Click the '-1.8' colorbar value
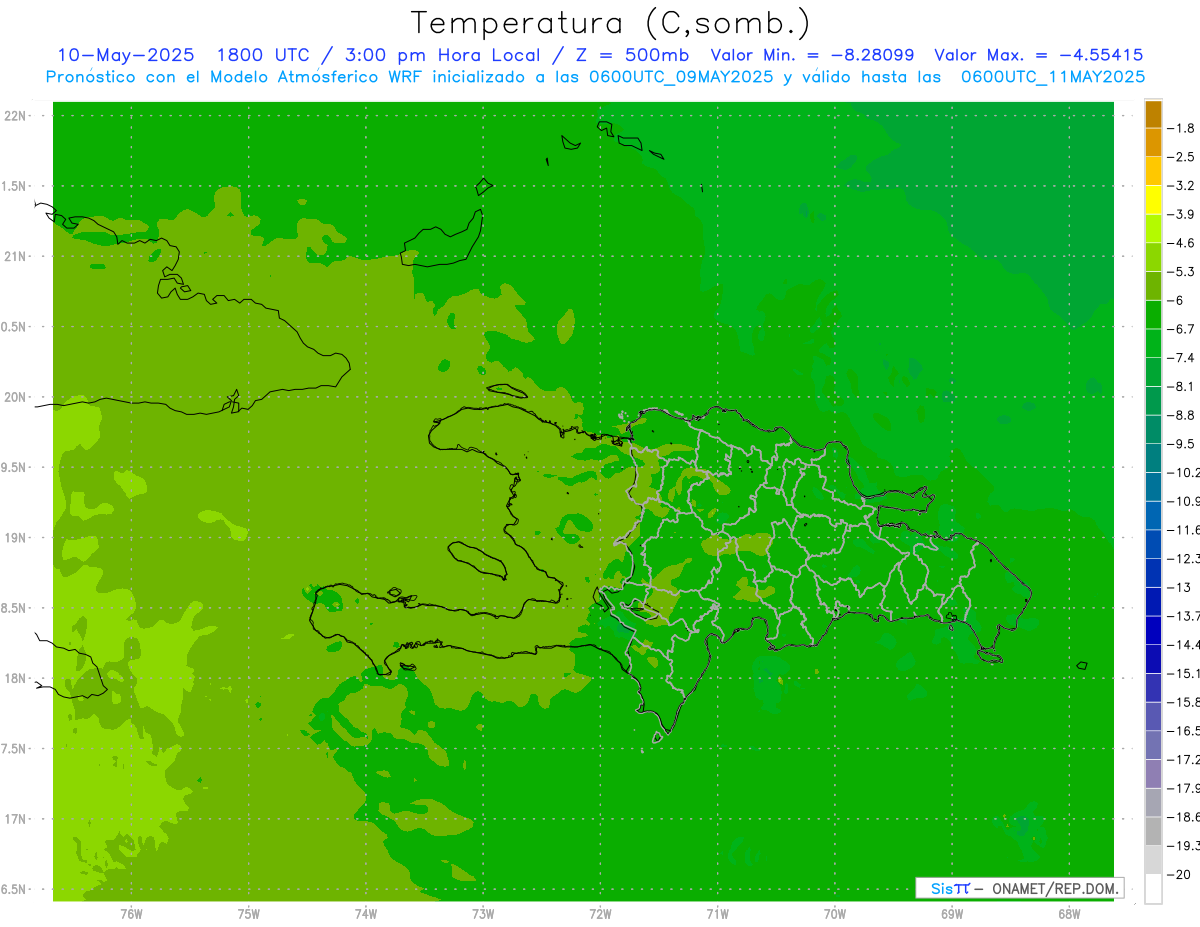Image resolution: width=1200 pixels, height=927 pixels. tap(1183, 128)
